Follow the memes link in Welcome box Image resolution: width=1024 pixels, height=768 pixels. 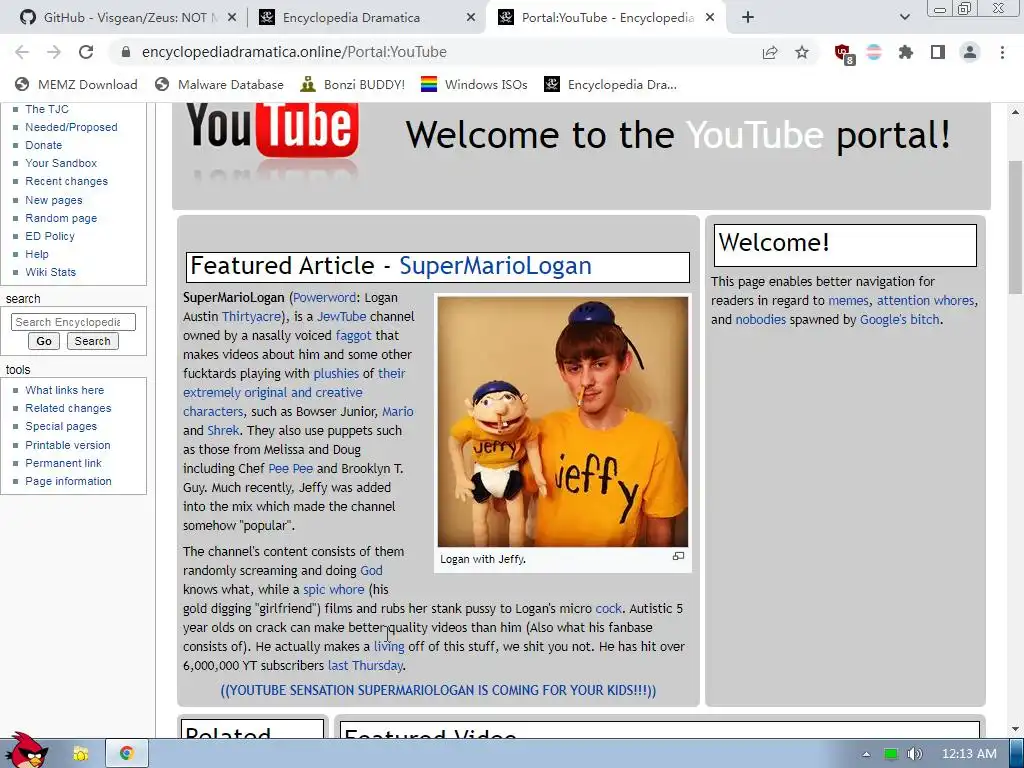(x=848, y=300)
